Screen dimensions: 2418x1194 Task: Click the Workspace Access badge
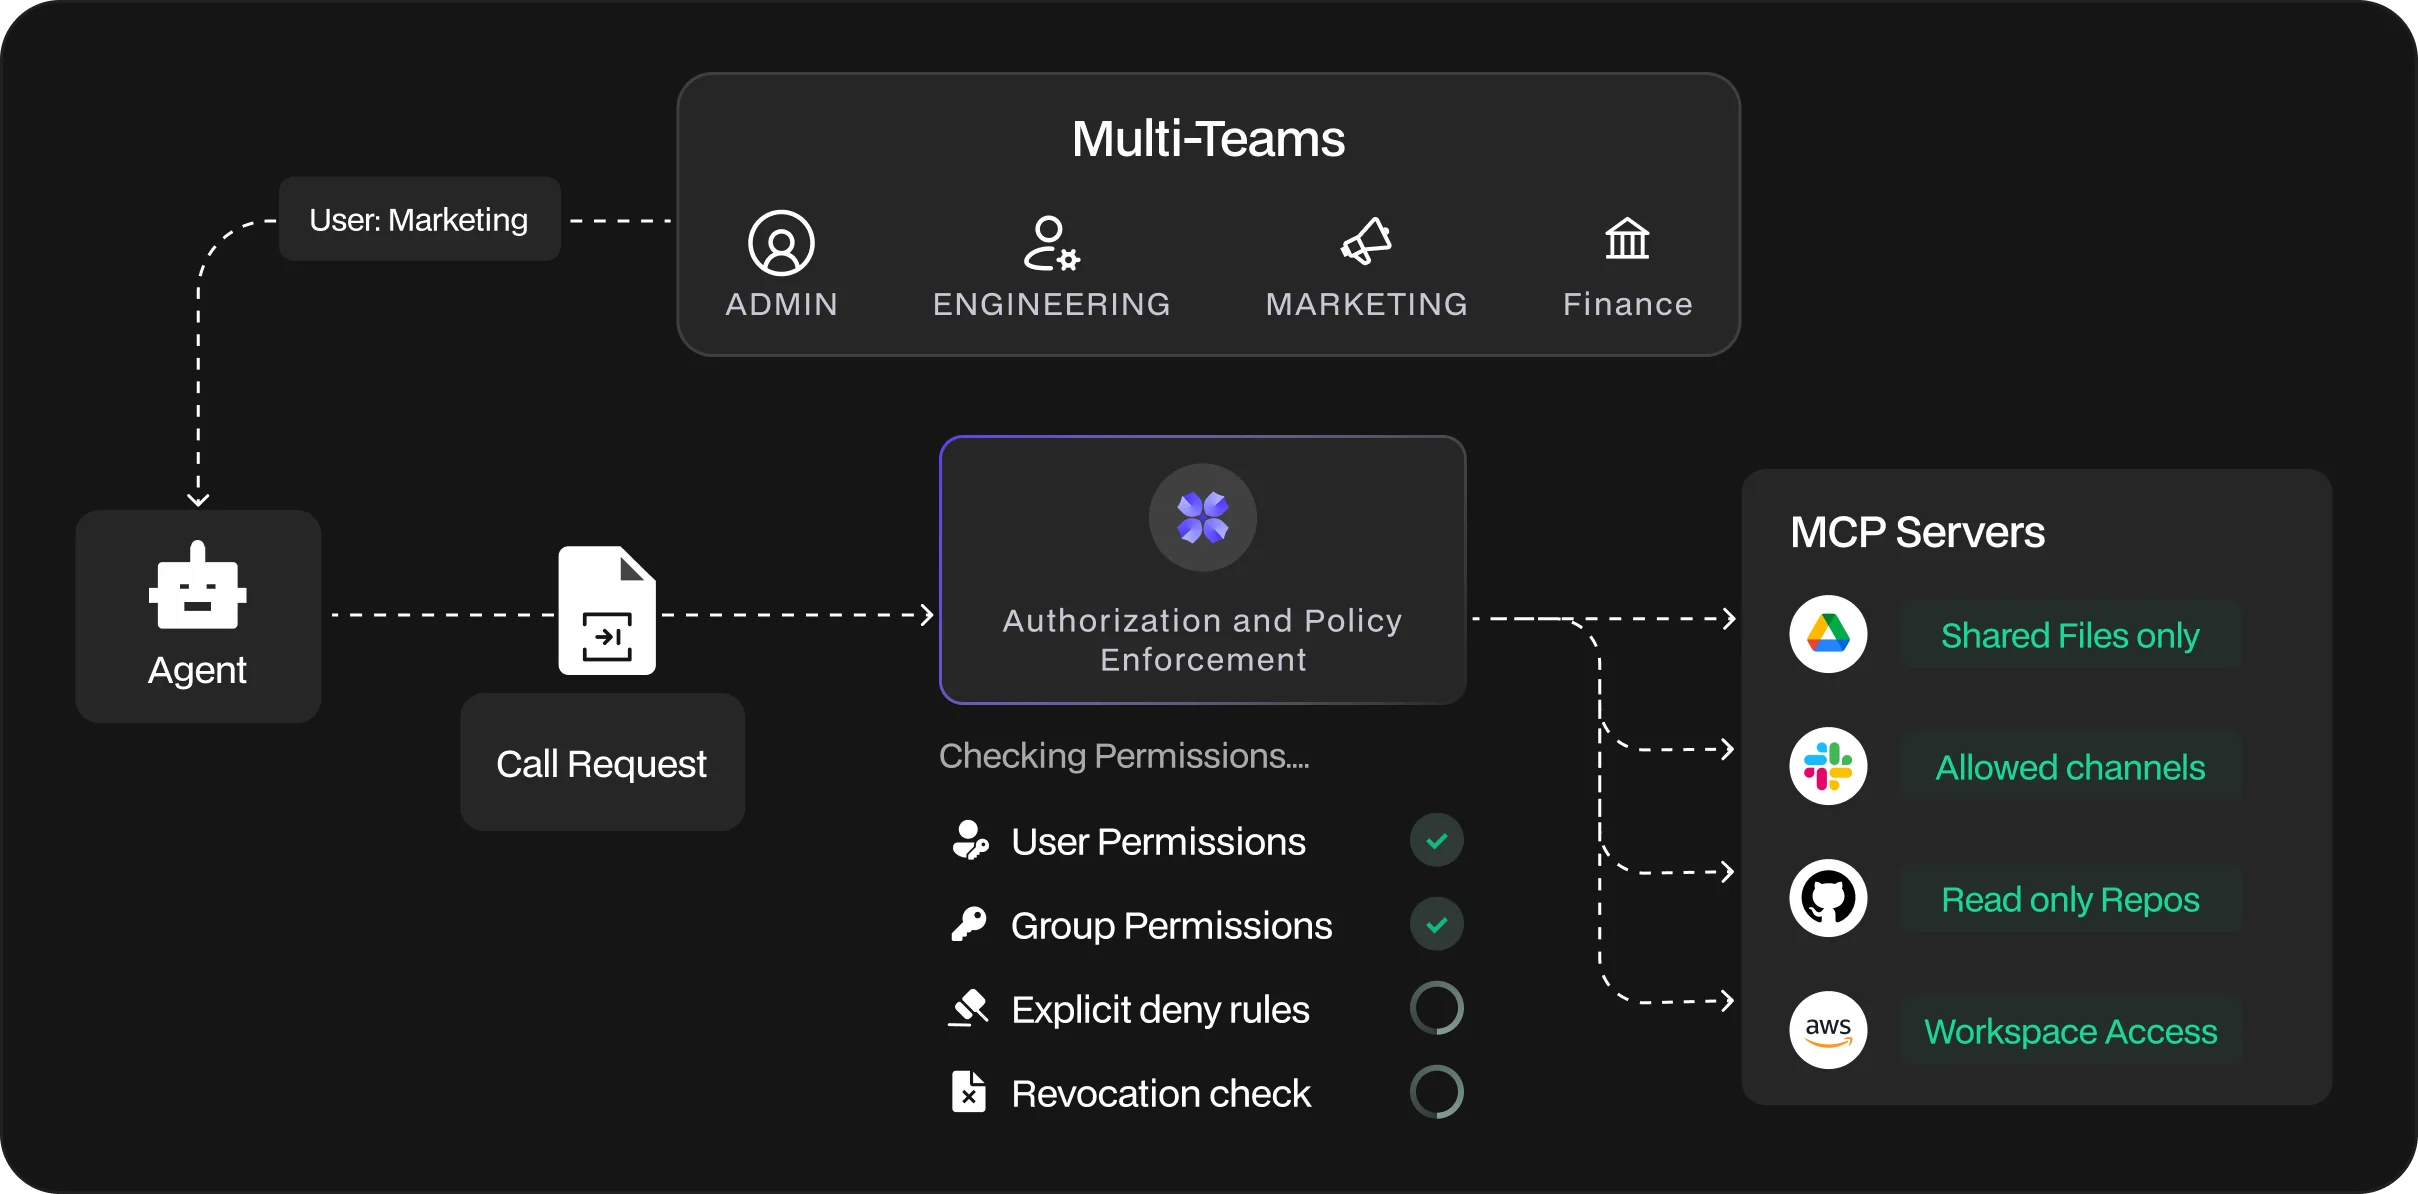click(x=2070, y=1031)
